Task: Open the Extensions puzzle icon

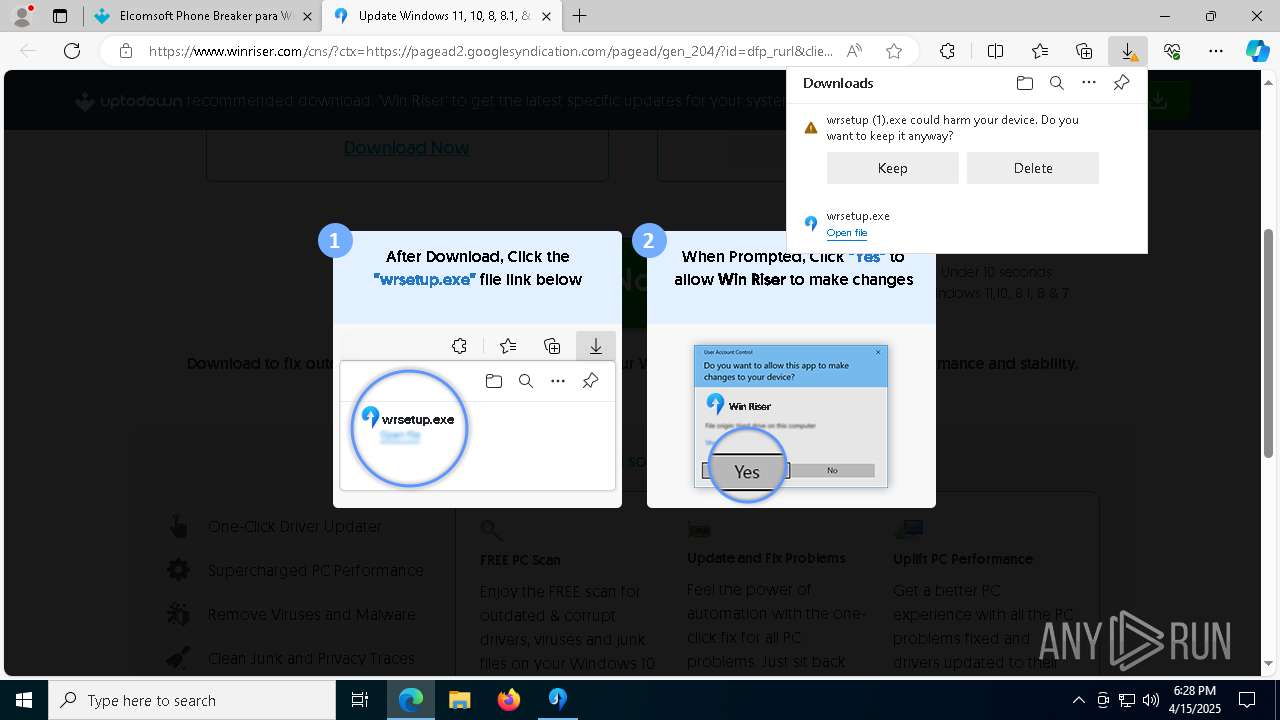Action: point(947,51)
